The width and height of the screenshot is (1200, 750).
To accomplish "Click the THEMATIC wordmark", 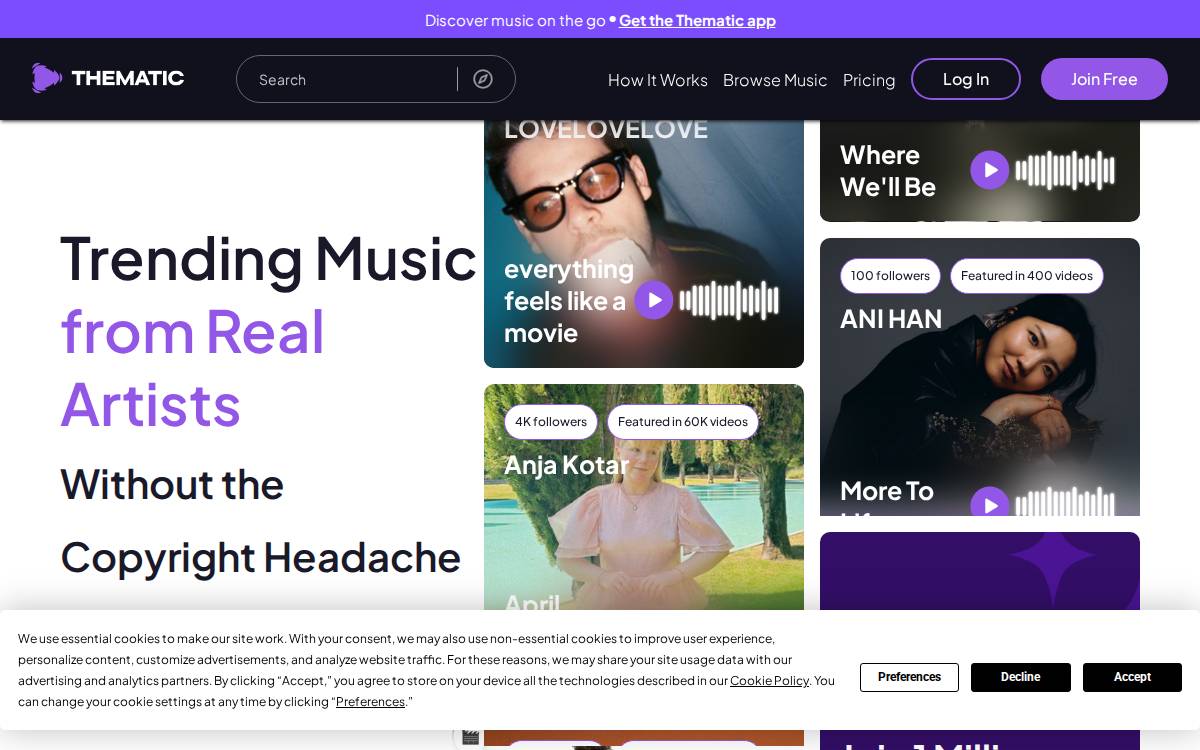I will tap(128, 78).
